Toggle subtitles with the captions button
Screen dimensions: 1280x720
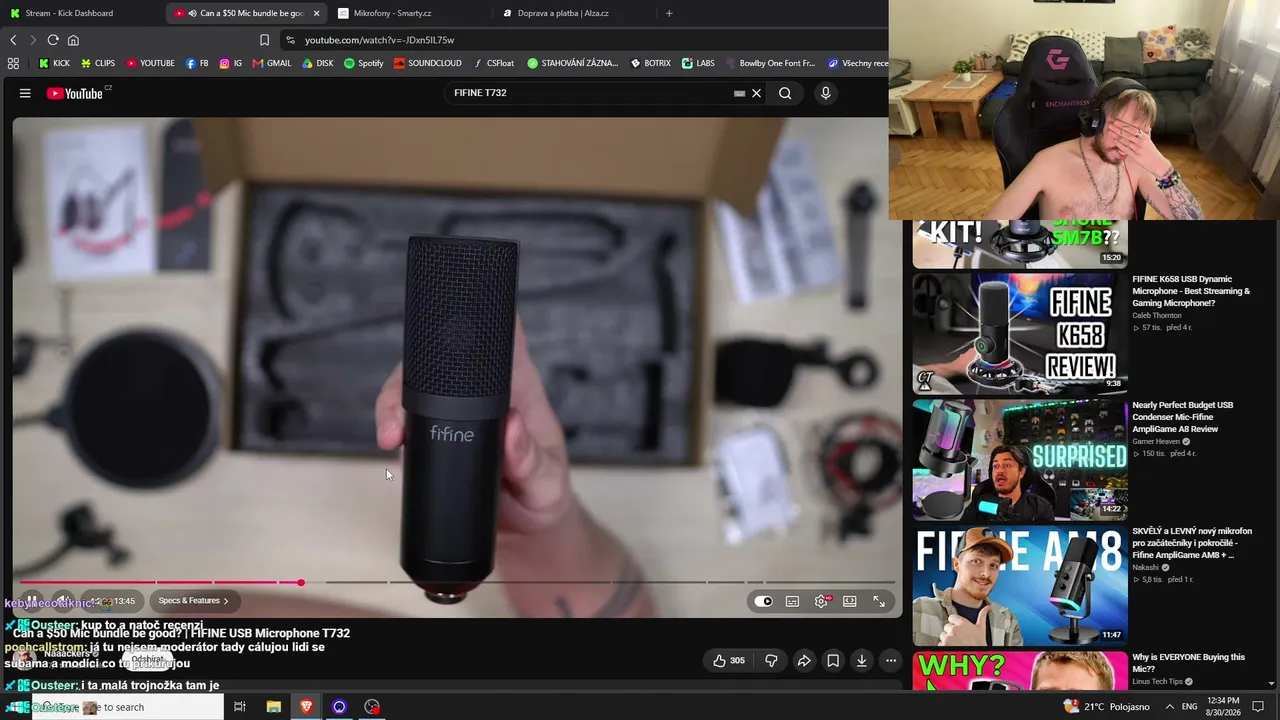(x=792, y=601)
